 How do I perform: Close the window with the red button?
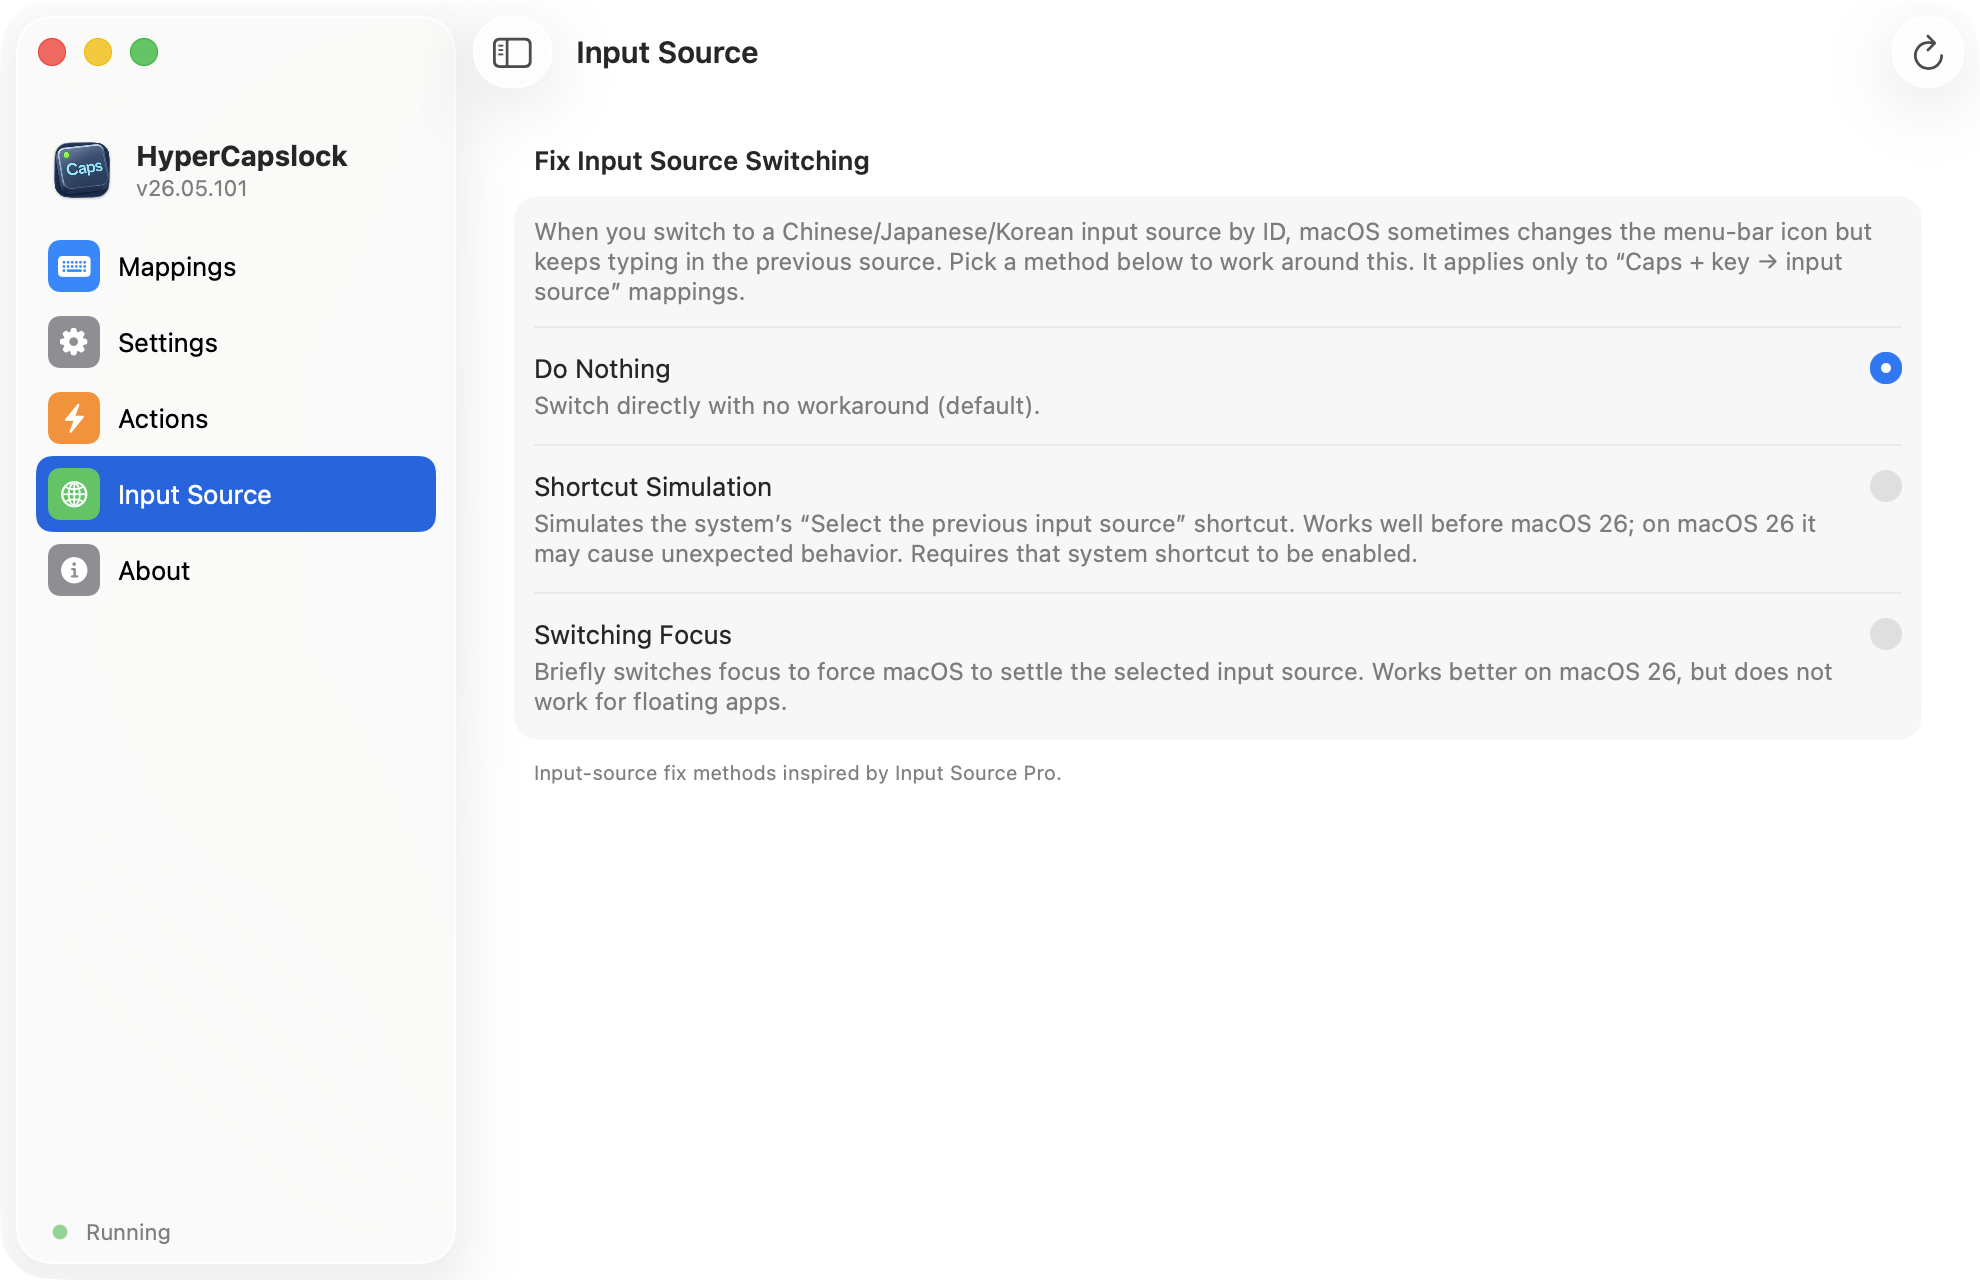pos(52,52)
